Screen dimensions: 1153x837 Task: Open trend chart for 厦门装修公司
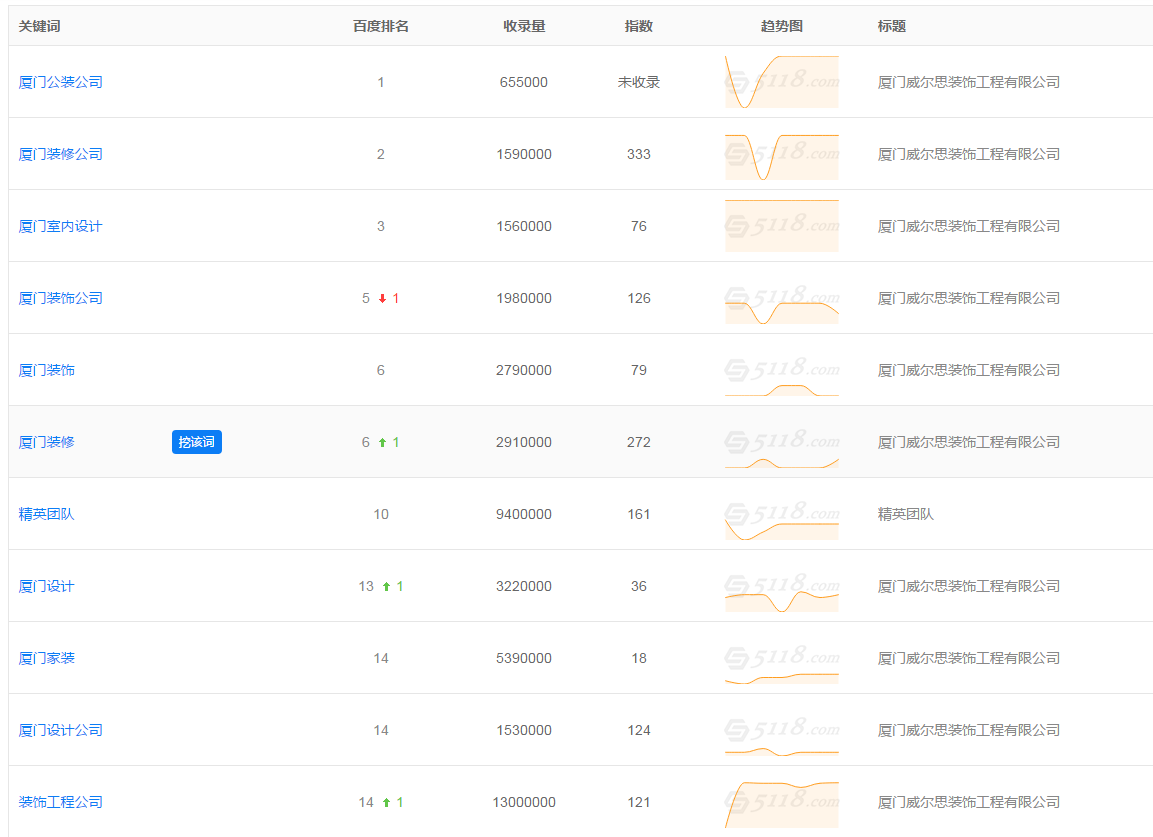tap(782, 156)
